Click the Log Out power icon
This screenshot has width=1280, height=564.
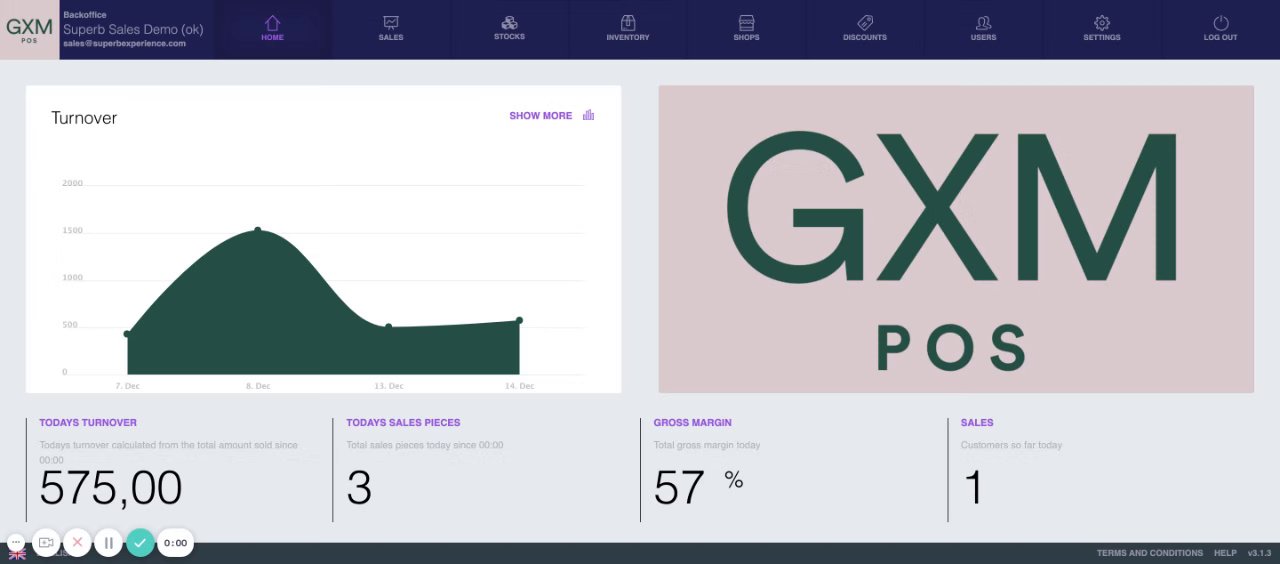pos(1221,22)
